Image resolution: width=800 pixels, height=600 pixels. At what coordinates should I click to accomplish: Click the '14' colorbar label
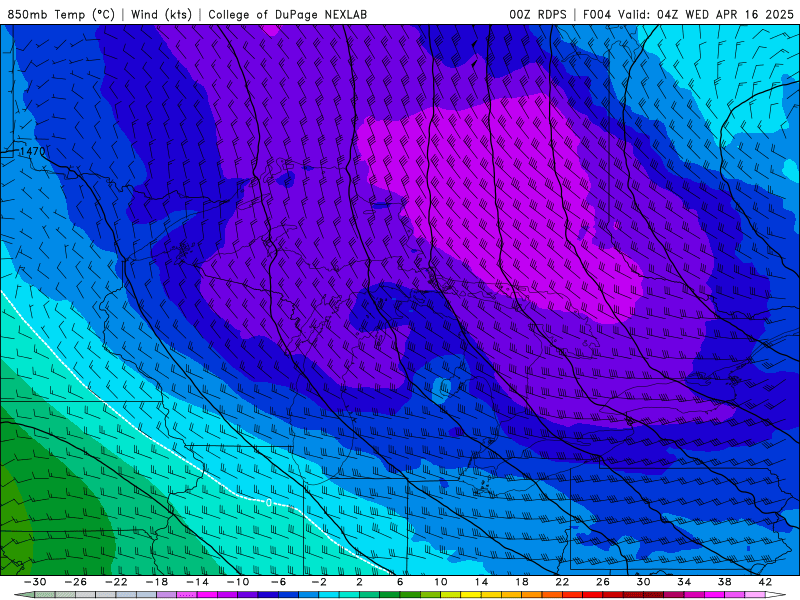point(481,582)
